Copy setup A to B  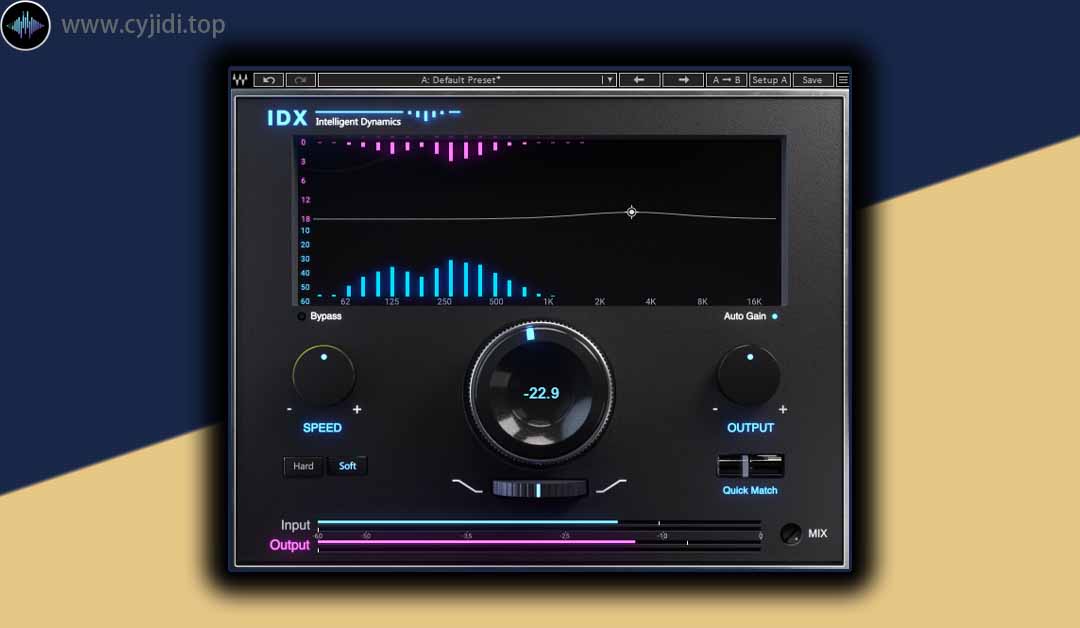(x=726, y=80)
